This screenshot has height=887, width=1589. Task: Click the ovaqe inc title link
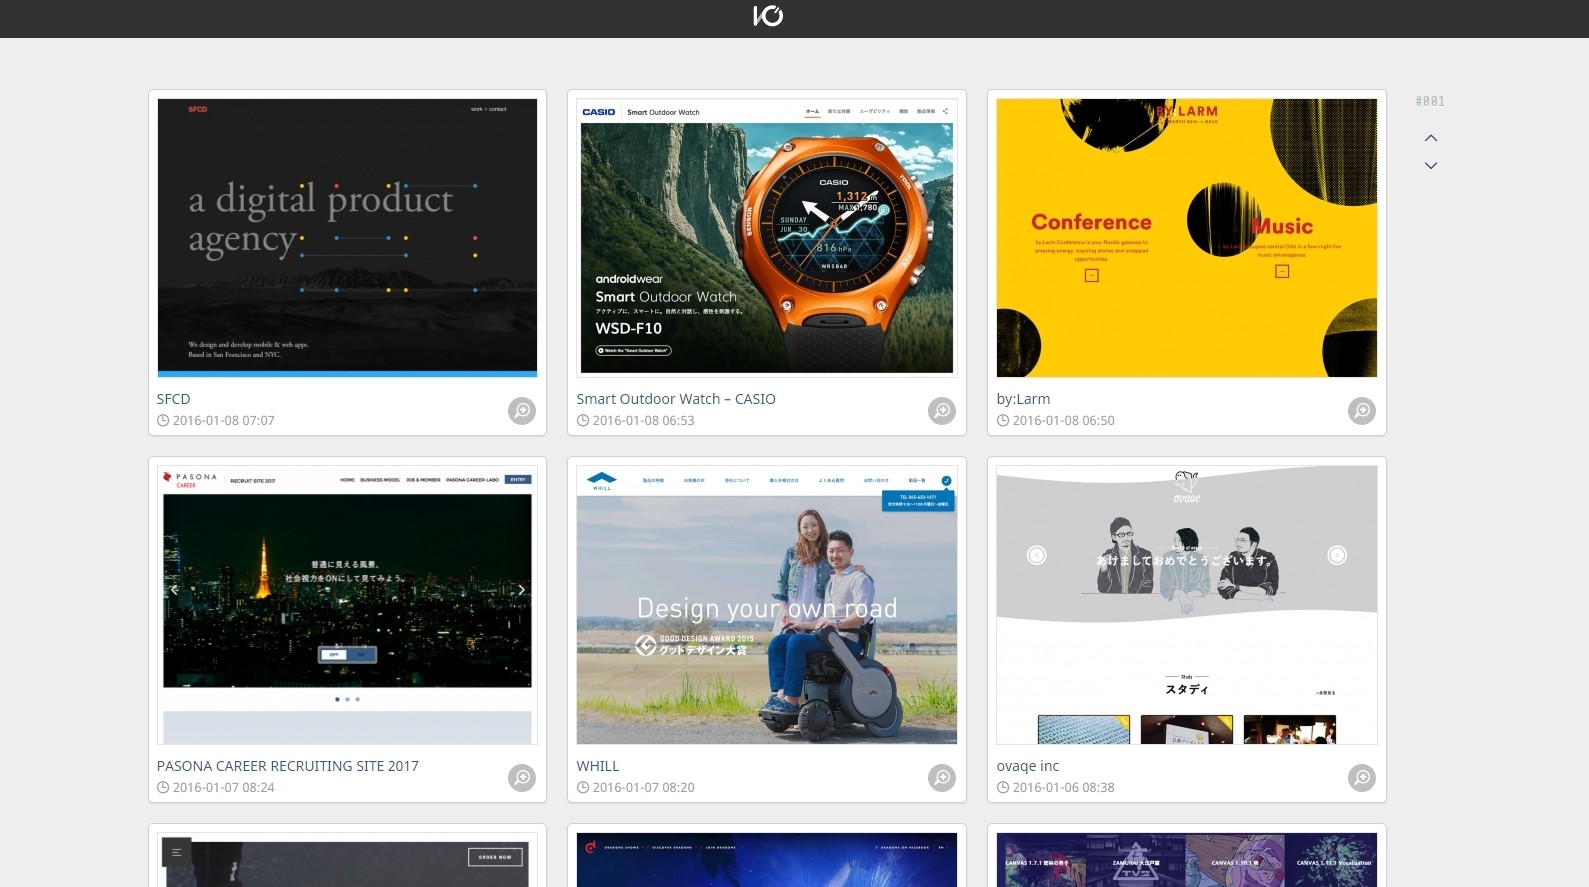tap(1027, 766)
